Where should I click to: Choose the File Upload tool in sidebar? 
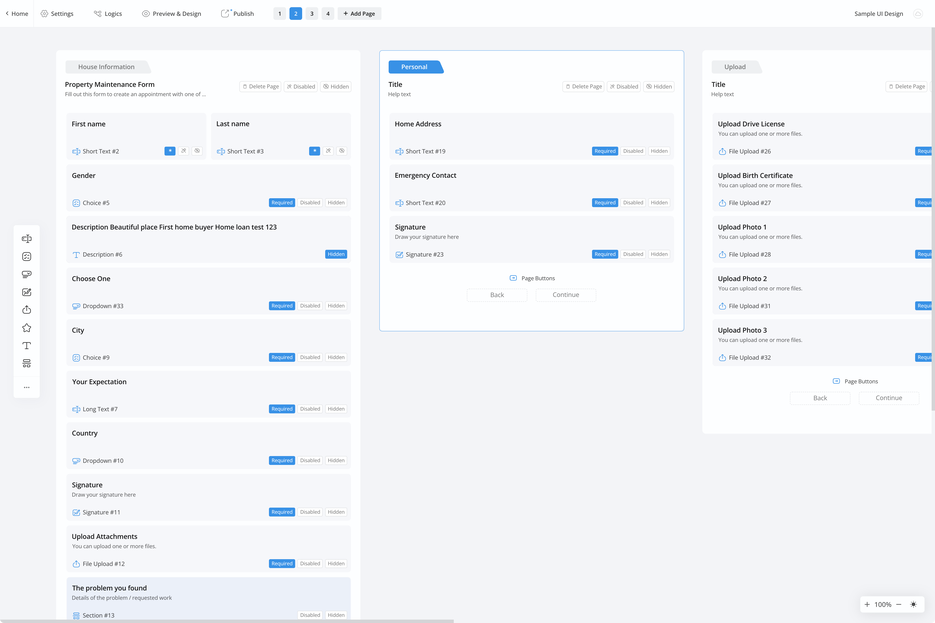(x=27, y=310)
